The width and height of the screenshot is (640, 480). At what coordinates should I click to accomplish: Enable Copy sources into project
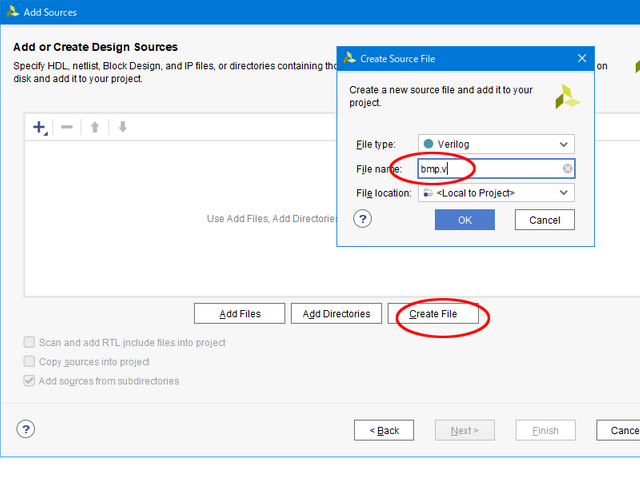click(29, 361)
